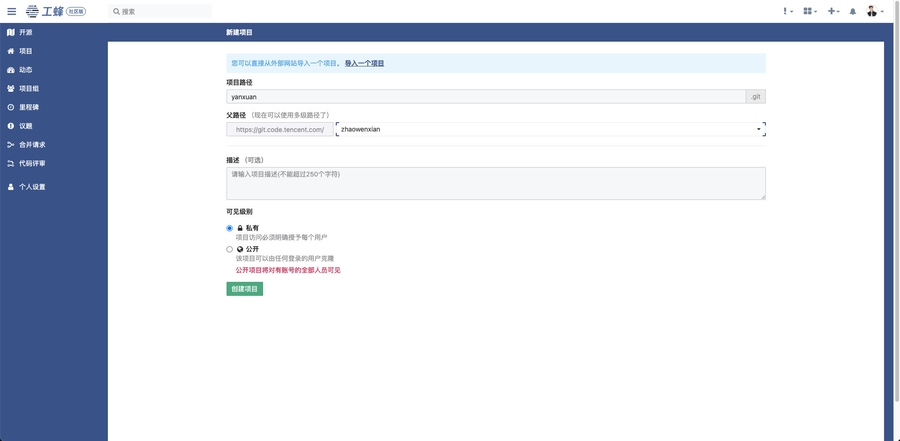Viewport: 900px width, 441px height.
Task: Click the 开源 map icon in sidebar
Action: click(11, 32)
